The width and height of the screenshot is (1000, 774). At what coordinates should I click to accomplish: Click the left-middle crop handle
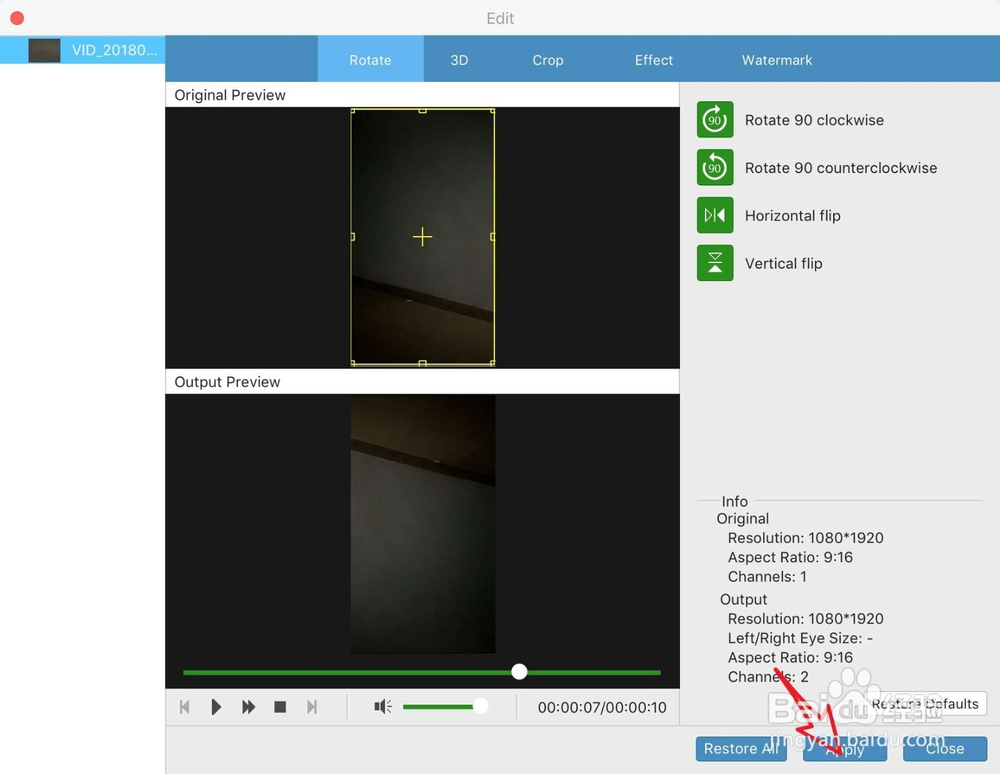353,237
